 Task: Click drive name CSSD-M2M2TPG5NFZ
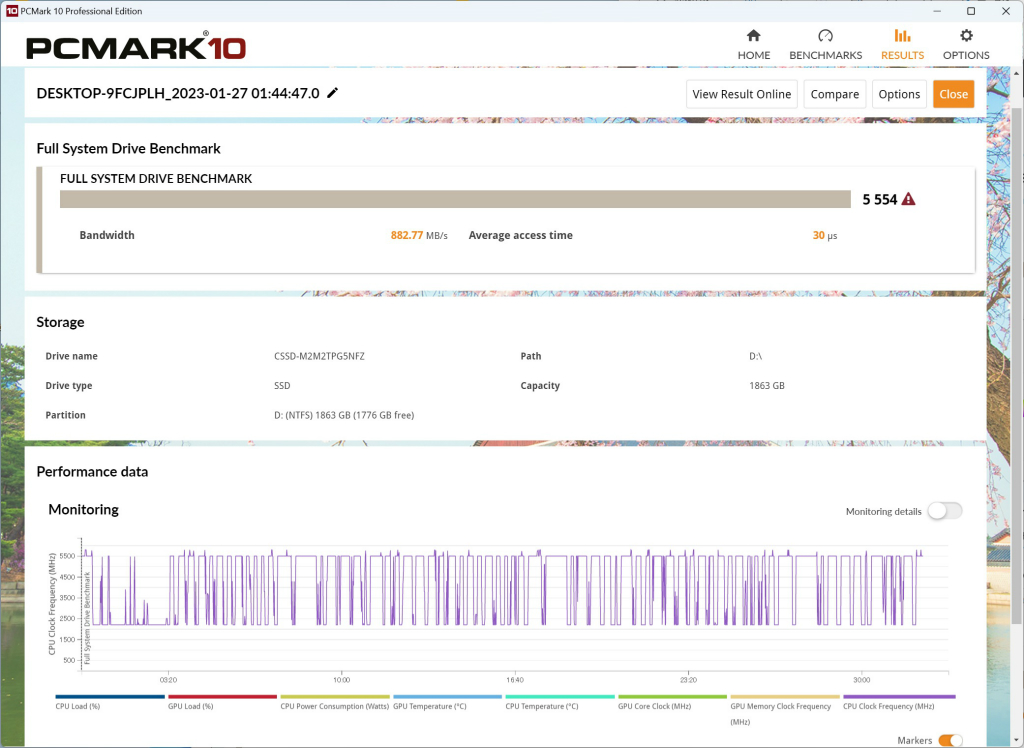319,356
